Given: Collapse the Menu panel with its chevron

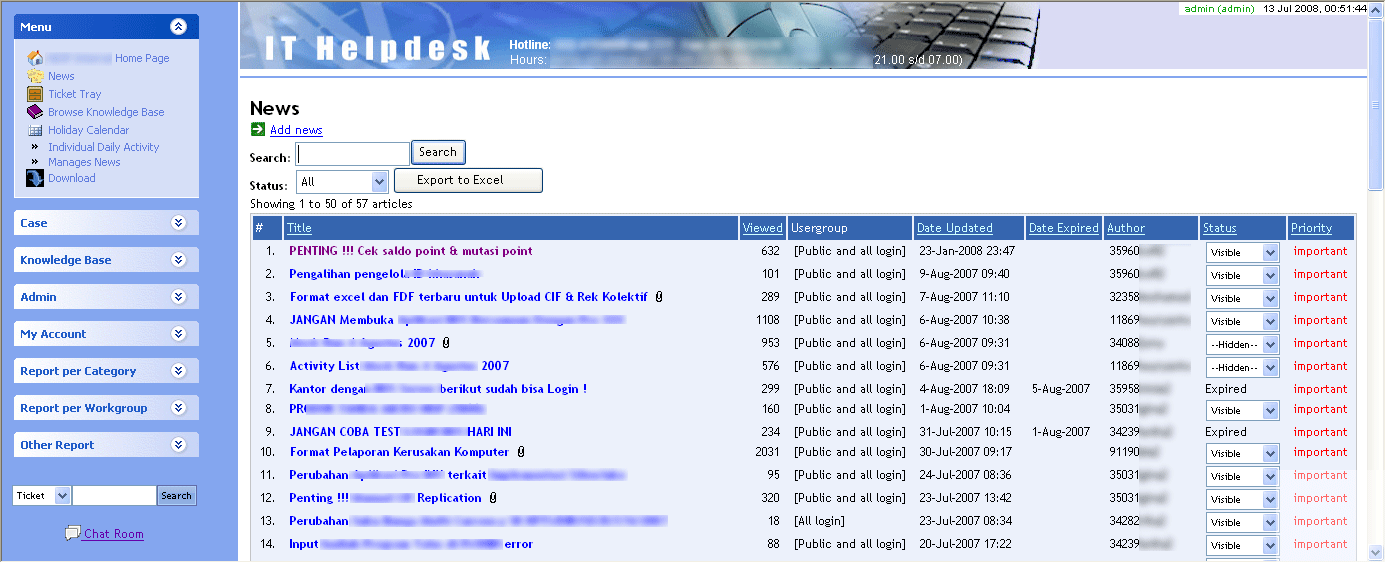Looking at the screenshot, I should point(178,27).
